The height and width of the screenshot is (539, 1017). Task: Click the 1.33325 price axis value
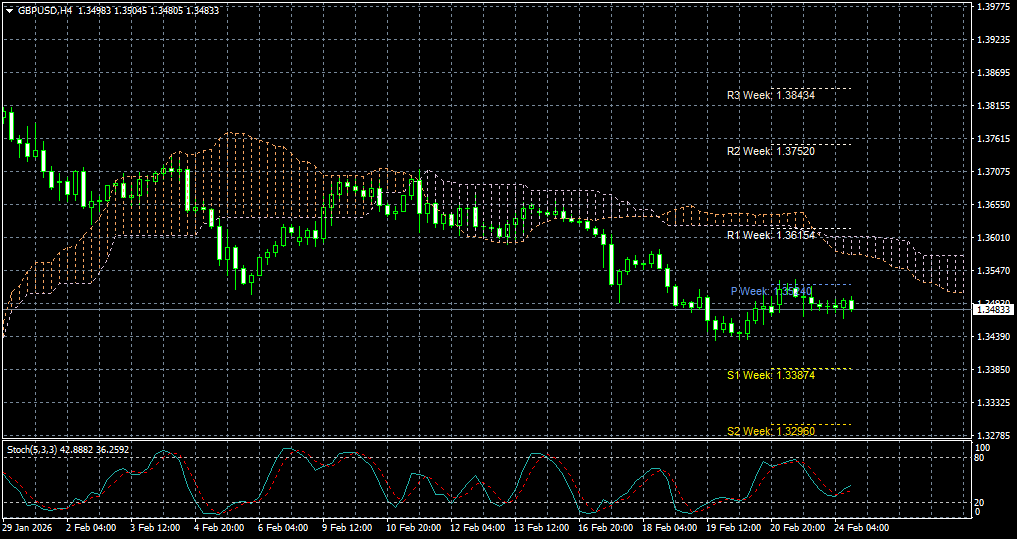point(993,403)
